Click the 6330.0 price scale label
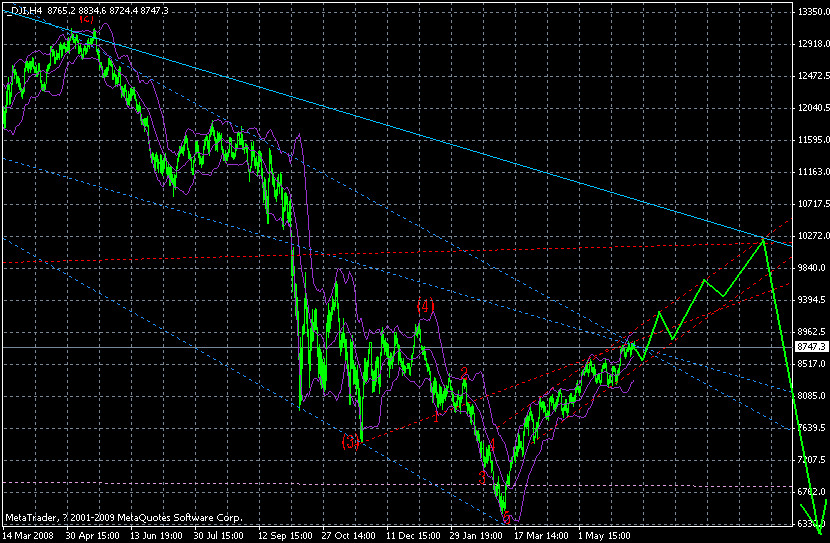This screenshot has width=830, height=543. coord(811,524)
